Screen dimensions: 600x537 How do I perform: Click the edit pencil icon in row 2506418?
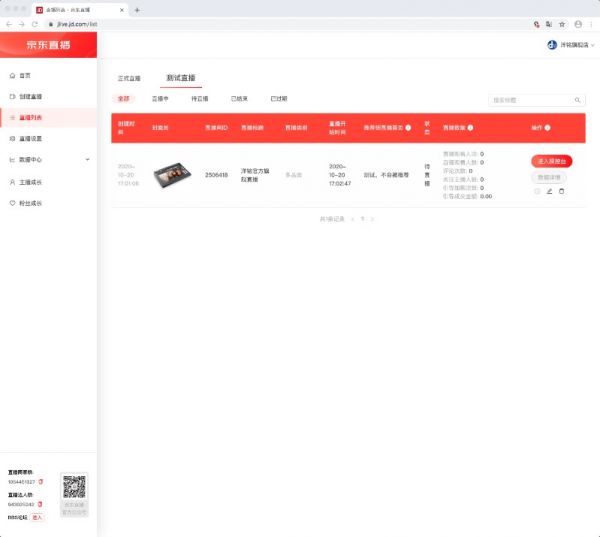(x=549, y=191)
